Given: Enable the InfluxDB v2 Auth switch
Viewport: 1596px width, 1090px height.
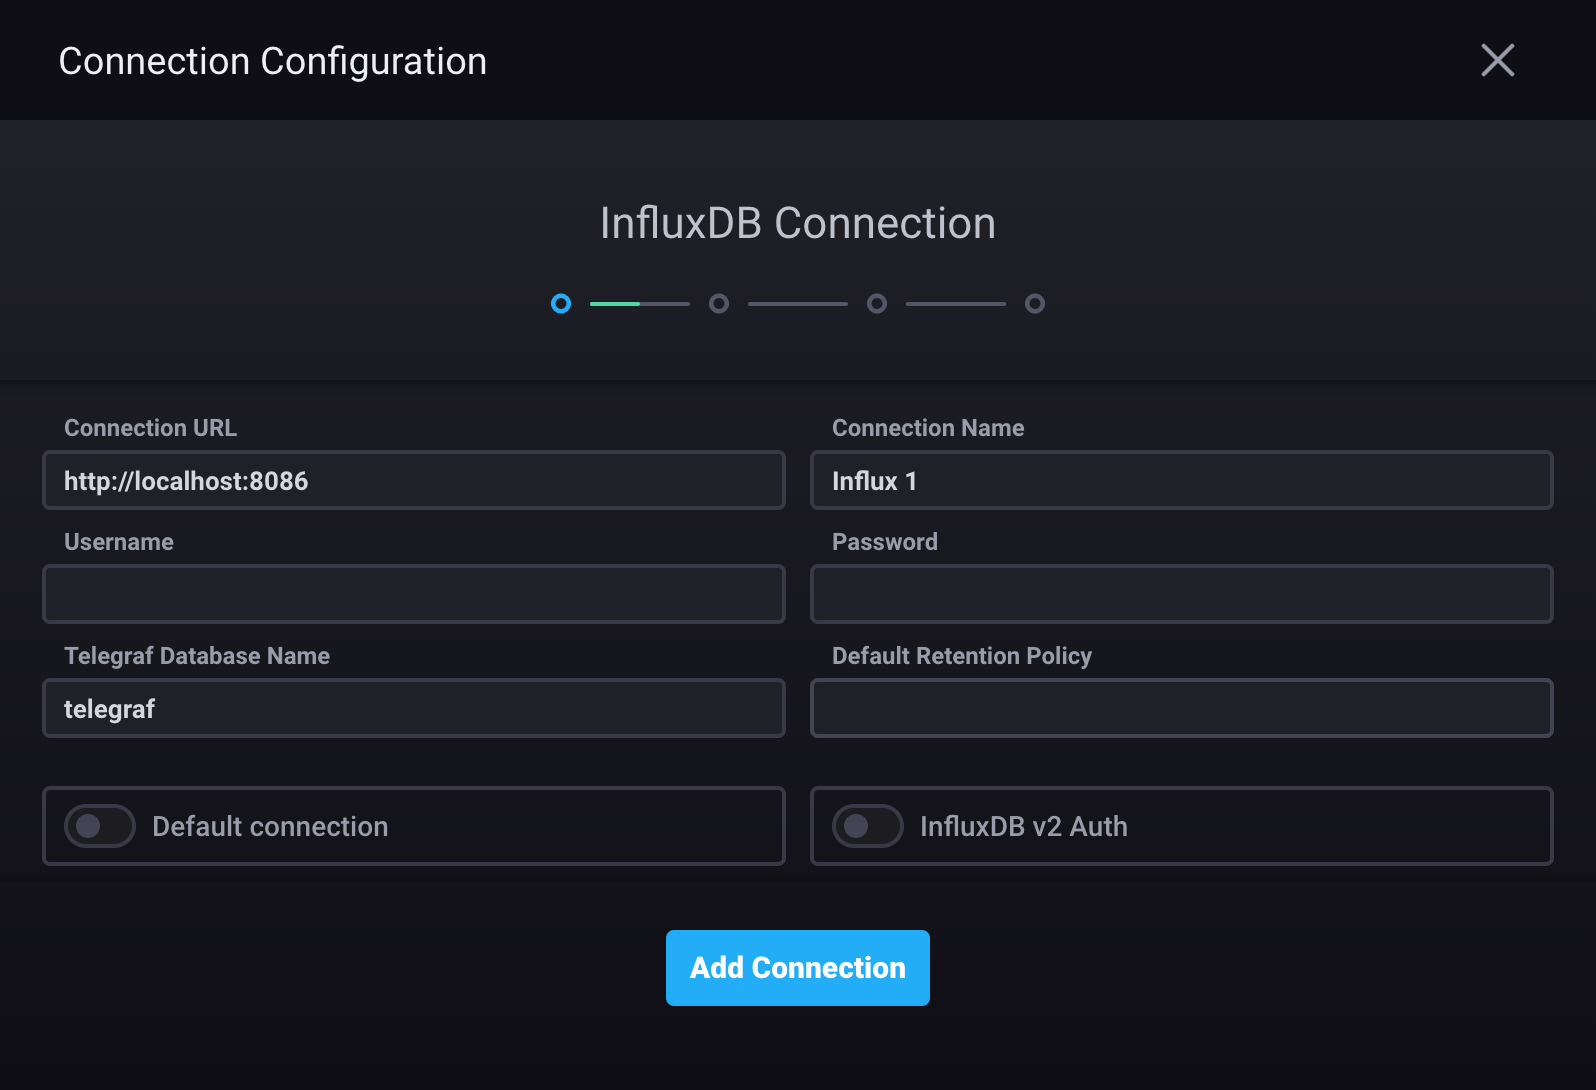Looking at the screenshot, I should (868, 826).
